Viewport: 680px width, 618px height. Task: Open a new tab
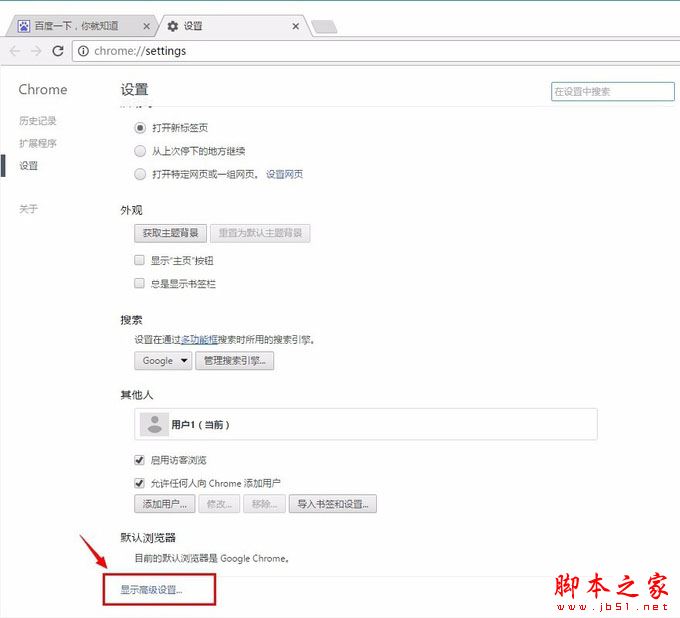(324, 27)
